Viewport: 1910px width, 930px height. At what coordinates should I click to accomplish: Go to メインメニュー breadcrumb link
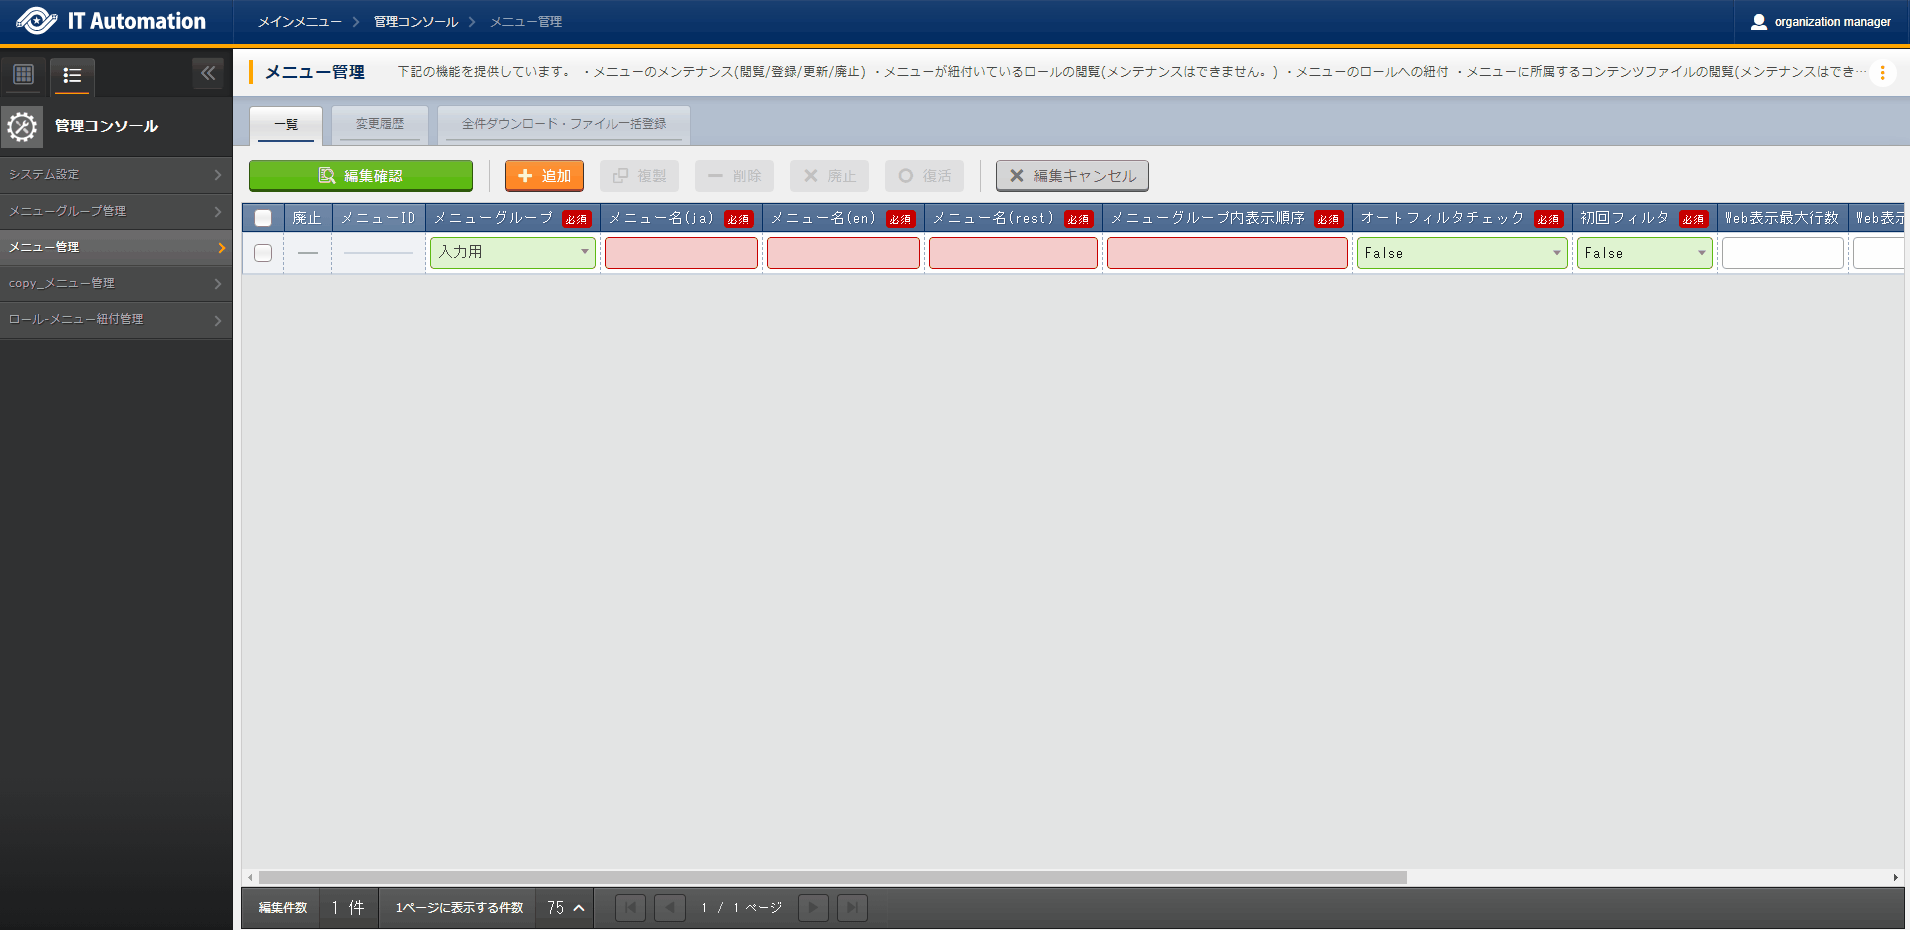[300, 22]
